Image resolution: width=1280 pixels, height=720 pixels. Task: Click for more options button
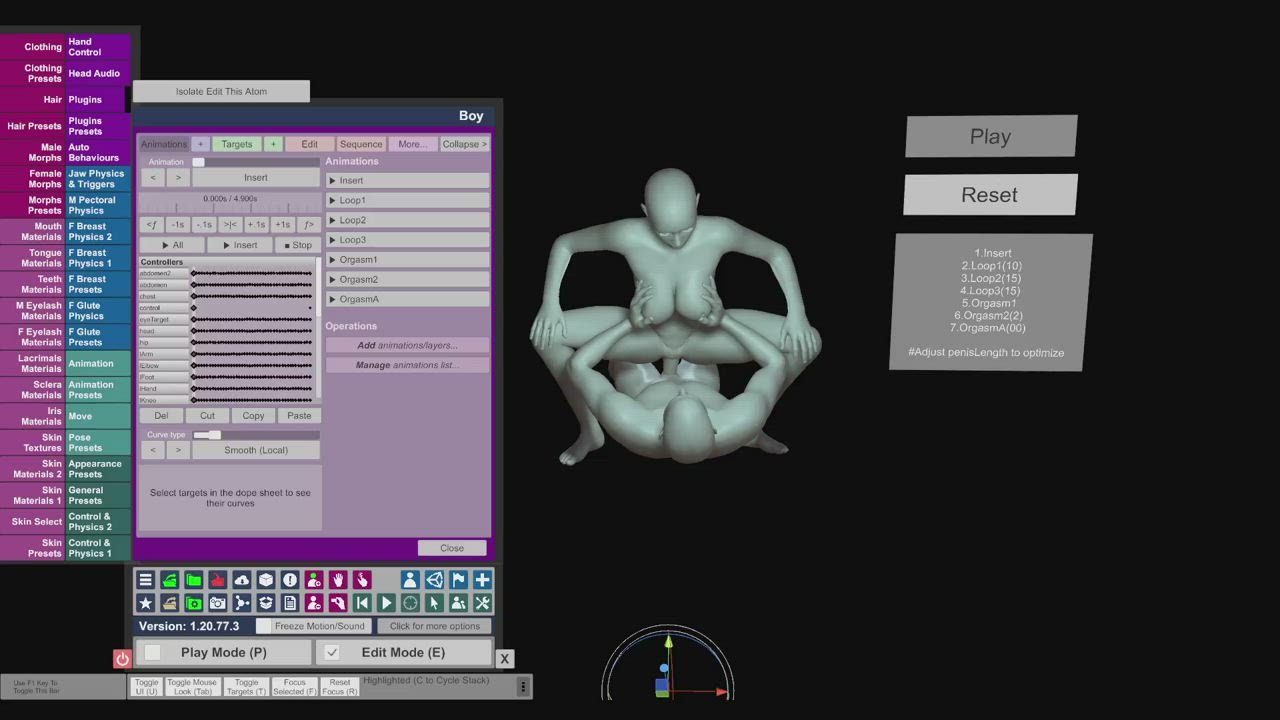435,626
